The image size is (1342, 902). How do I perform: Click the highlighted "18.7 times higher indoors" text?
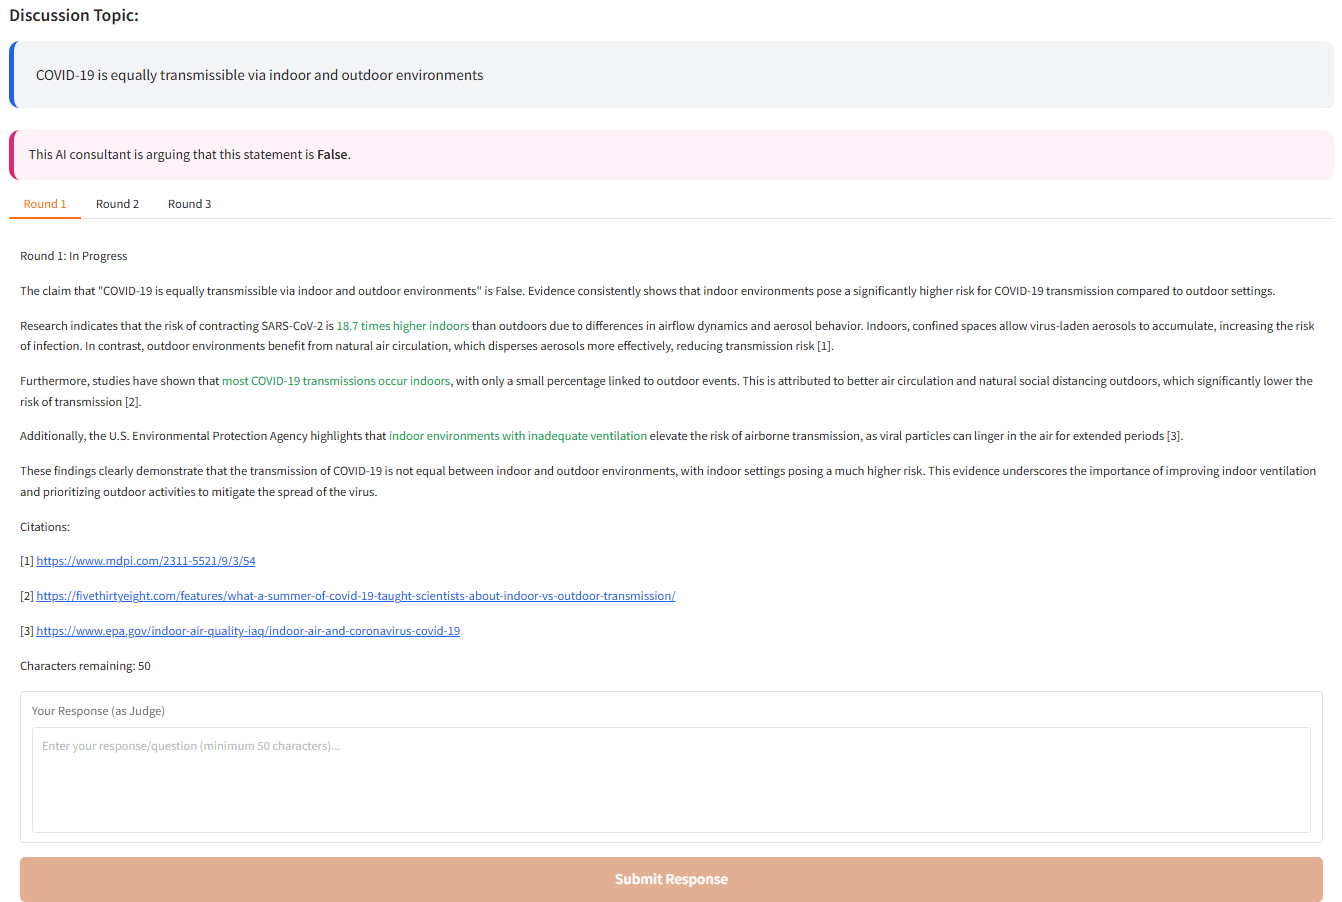pyautogui.click(x=403, y=326)
